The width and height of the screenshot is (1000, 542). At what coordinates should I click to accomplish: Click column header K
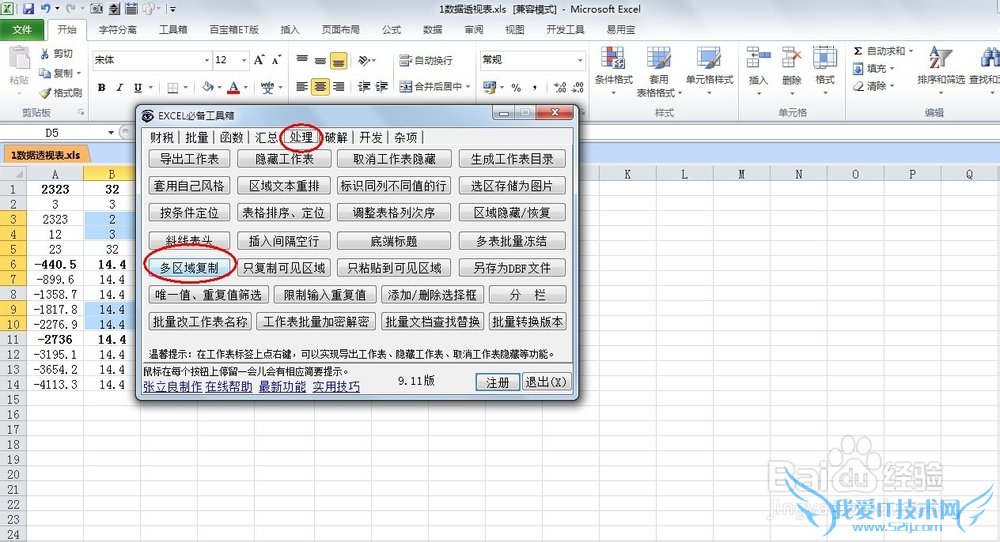(628, 174)
